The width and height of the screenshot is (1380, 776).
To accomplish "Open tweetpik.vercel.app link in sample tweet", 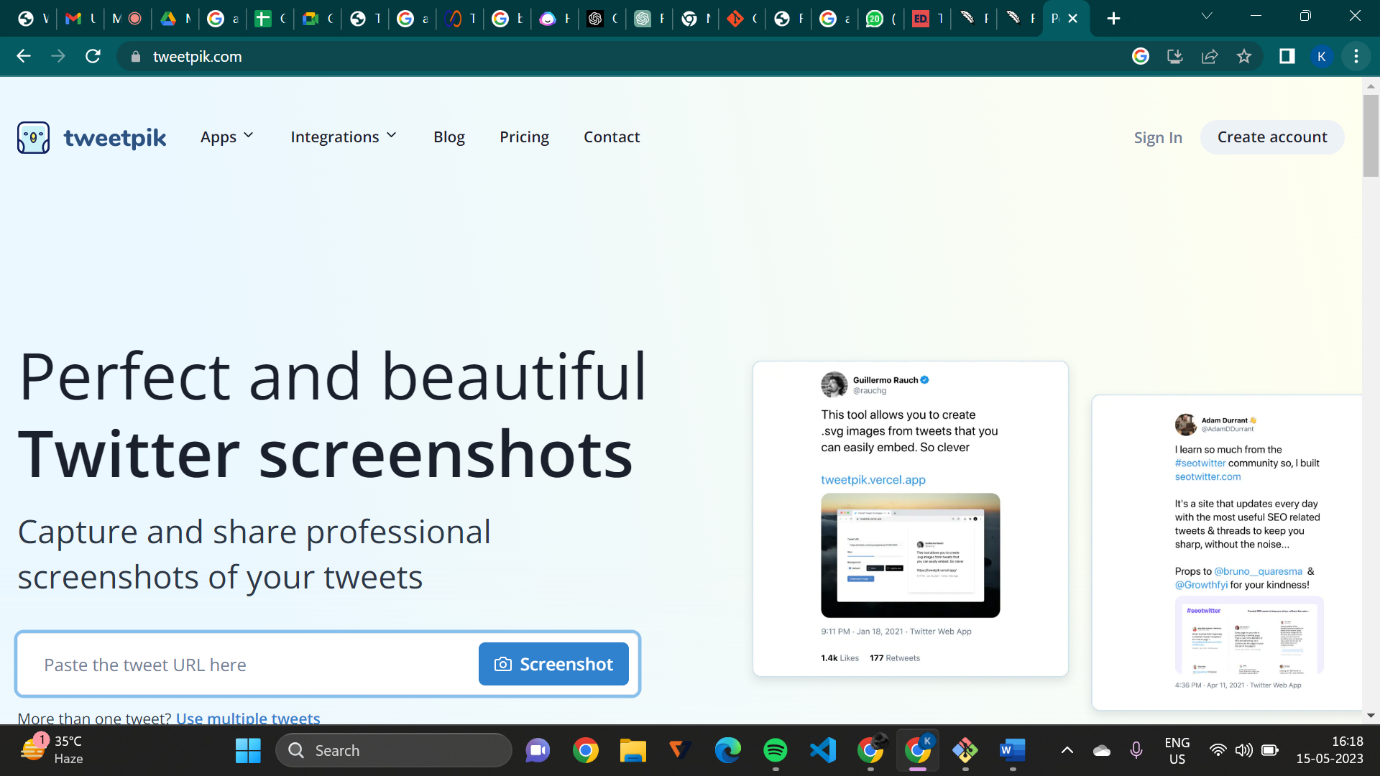I will point(873,480).
